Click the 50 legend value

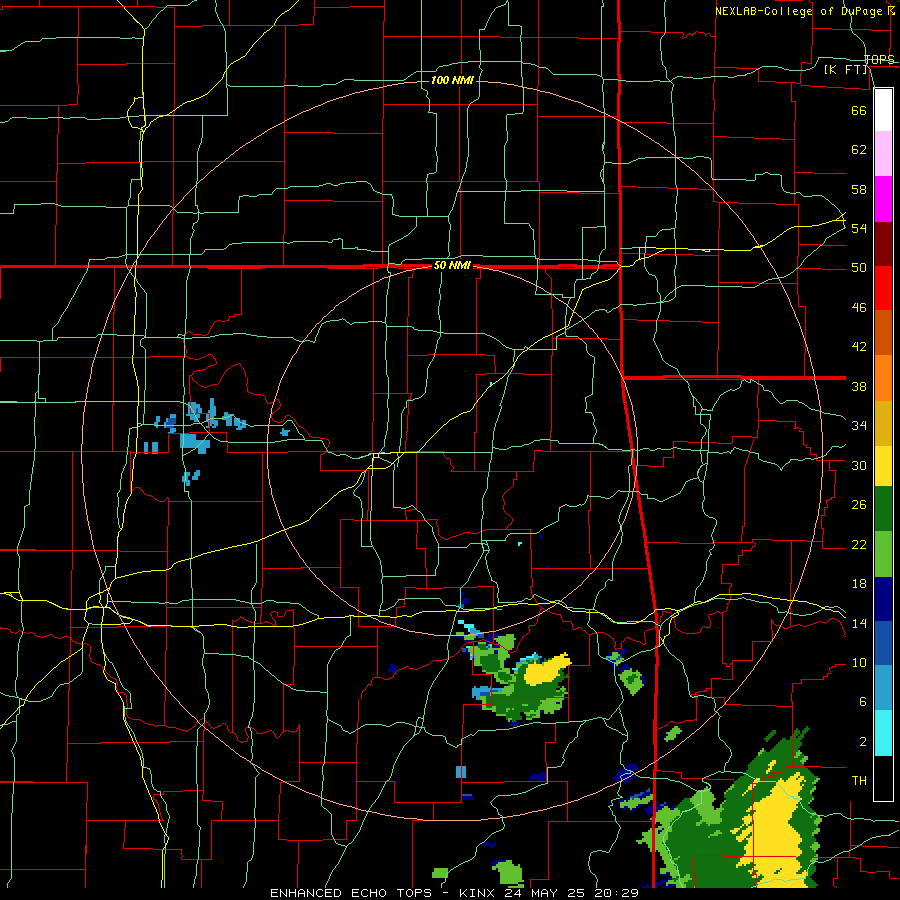pos(859,268)
